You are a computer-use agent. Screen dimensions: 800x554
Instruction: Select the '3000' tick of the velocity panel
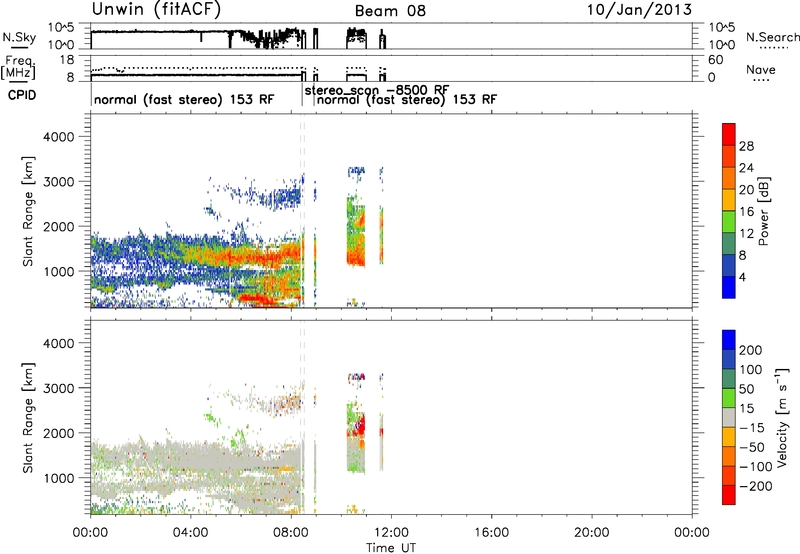point(59,388)
